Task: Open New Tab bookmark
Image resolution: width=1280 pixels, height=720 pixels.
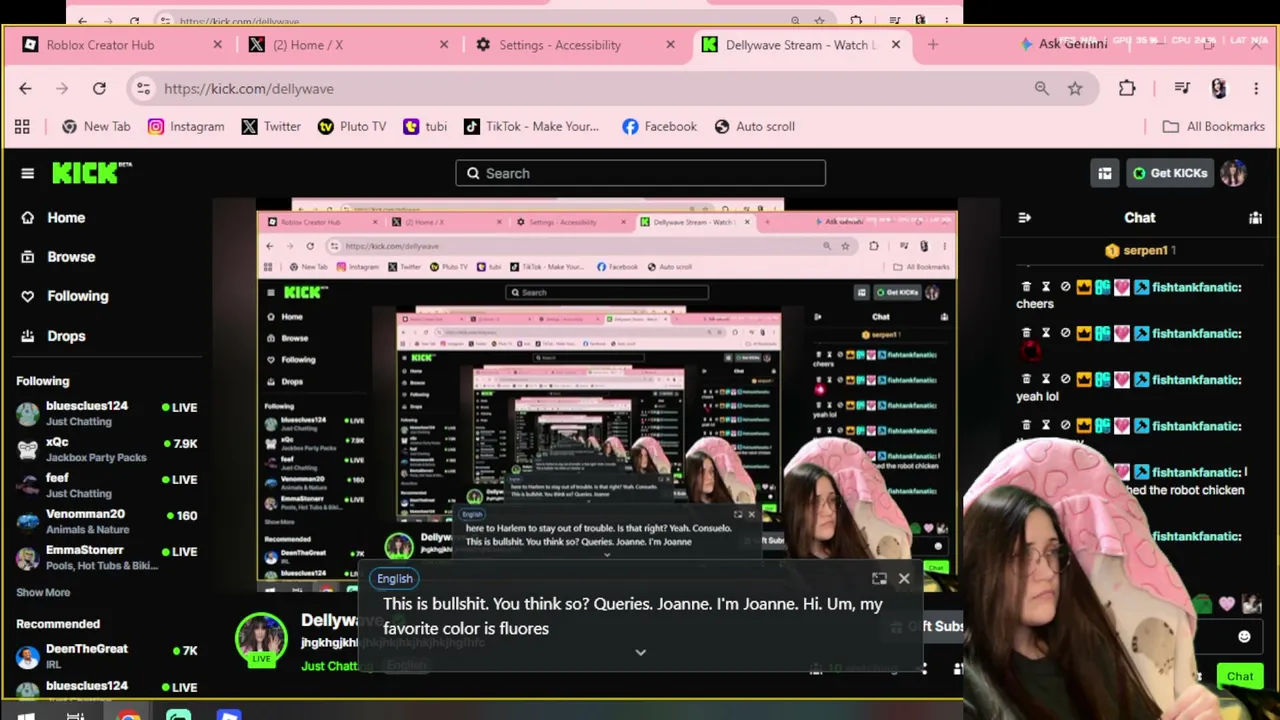Action: coord(96,126)
